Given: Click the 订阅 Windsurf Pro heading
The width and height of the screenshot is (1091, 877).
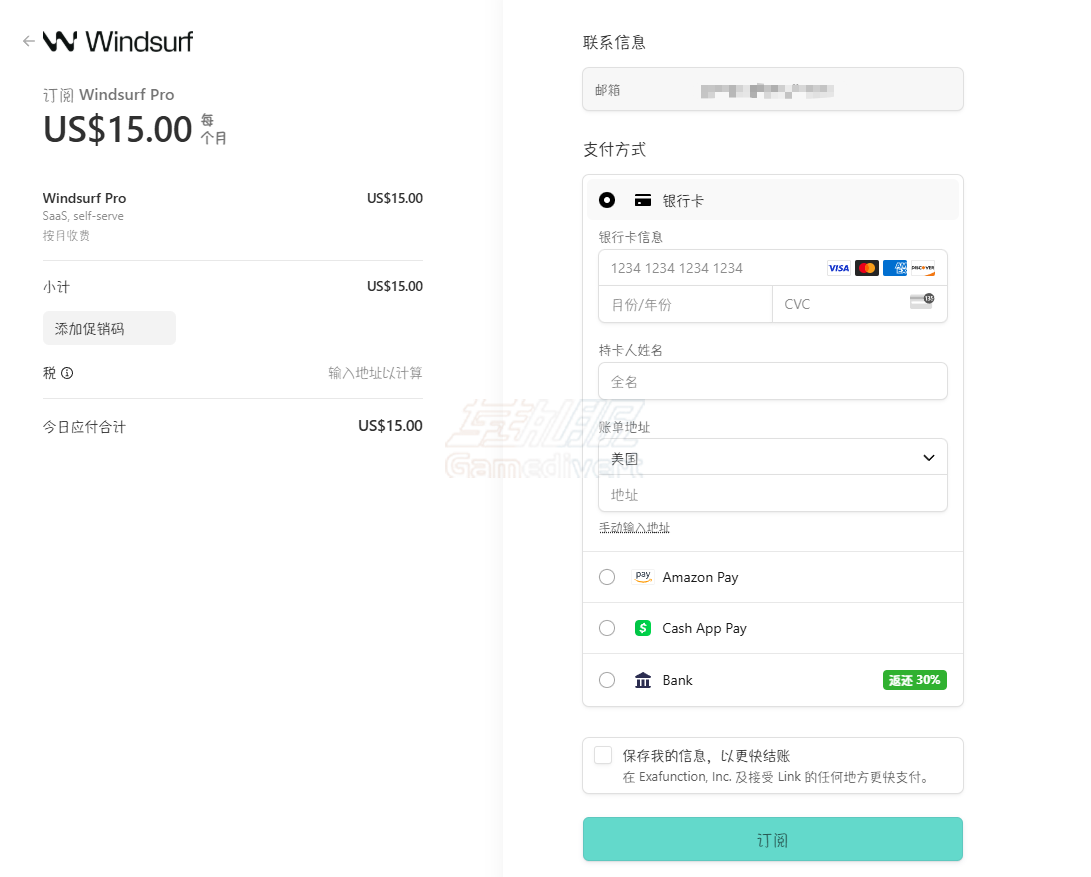Looking at the screenshot, I should (109, 95).
